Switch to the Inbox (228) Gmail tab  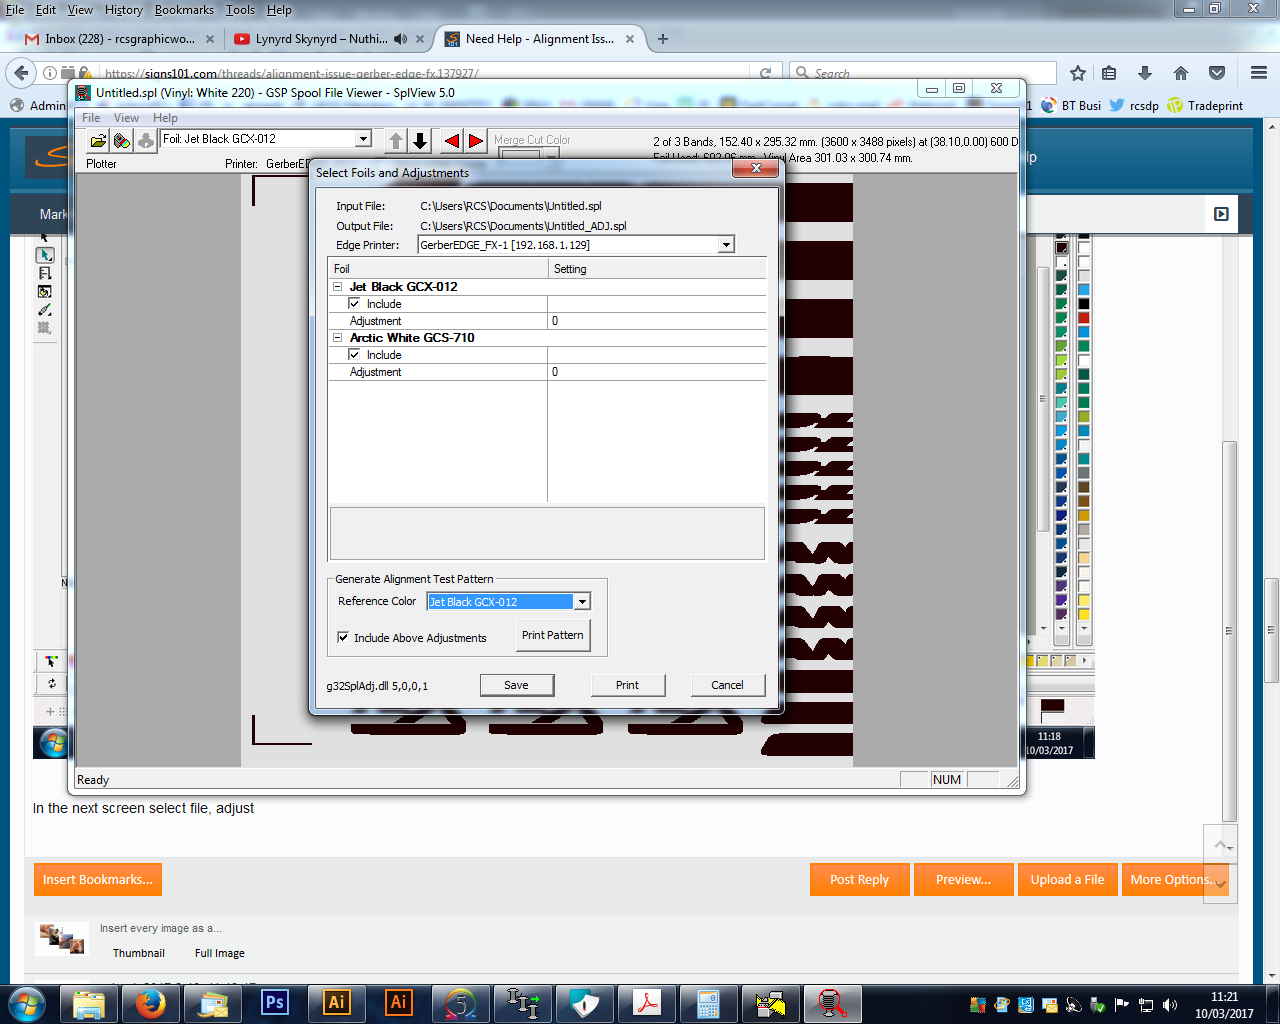click(x=119, y=39)
